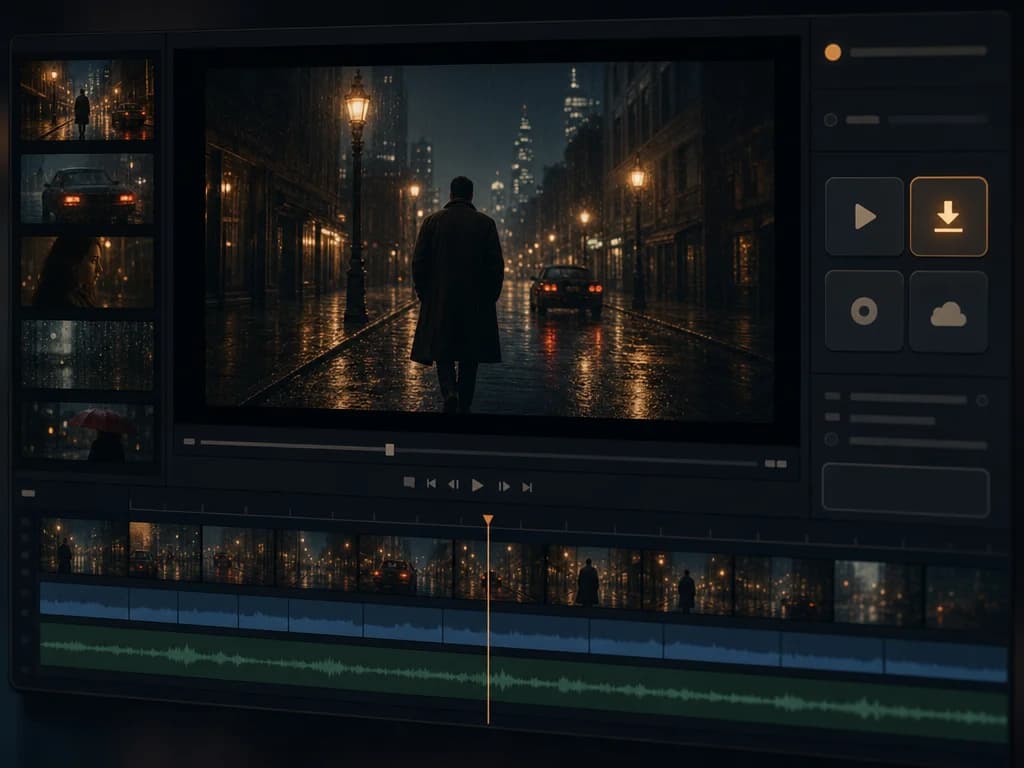Click the orange timeline playhead marker
This screenshot has width=1024, height=768.
488,520
